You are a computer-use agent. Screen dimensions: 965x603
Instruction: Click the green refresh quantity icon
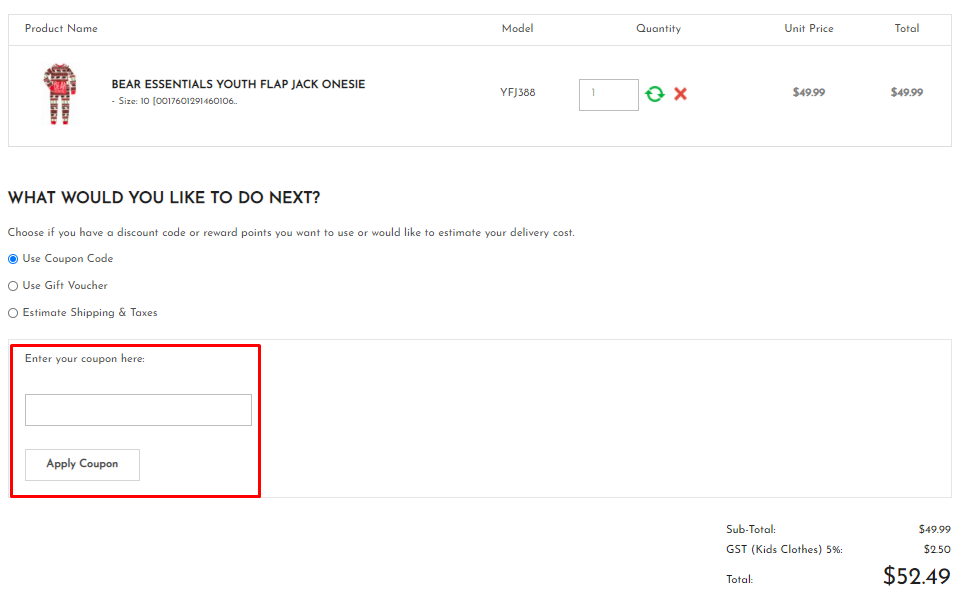tap(655, 94)
